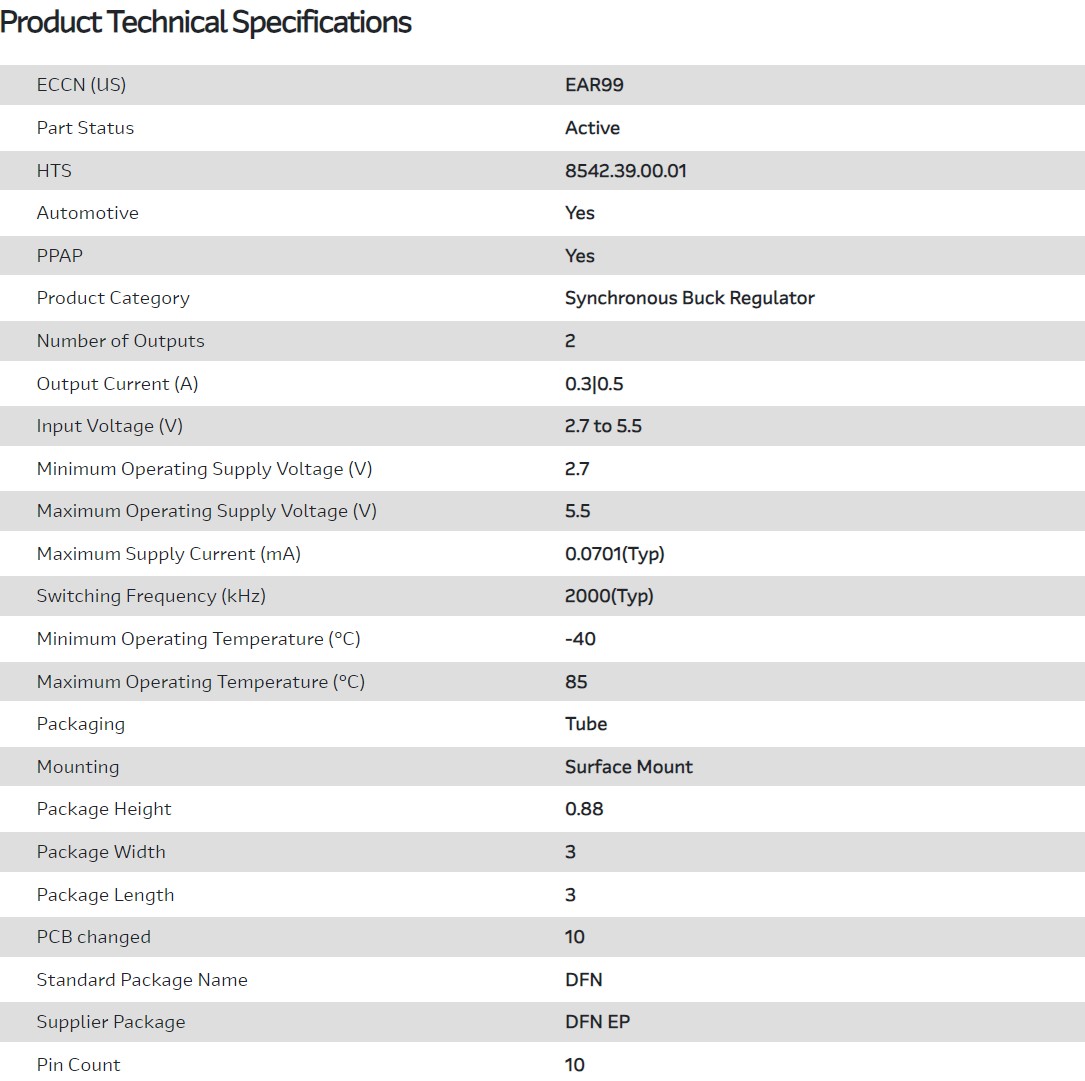Select the EAR99 ECCN value
The width and height of the screenshot is (1085, 1081).
(x=594, y=85)
